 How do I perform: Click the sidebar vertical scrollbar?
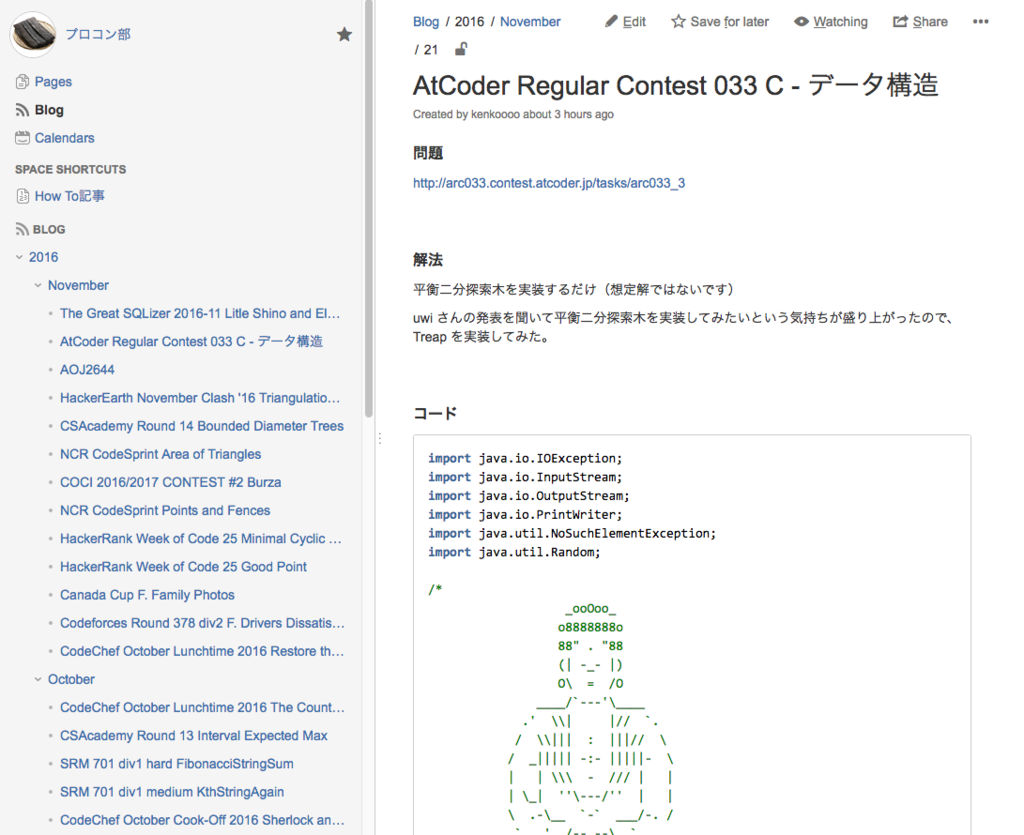369,209
